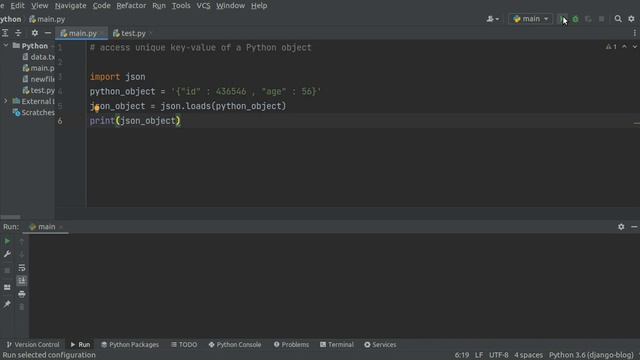
Task: Open Search Everywhere magnifier icon
Action: 618,19
